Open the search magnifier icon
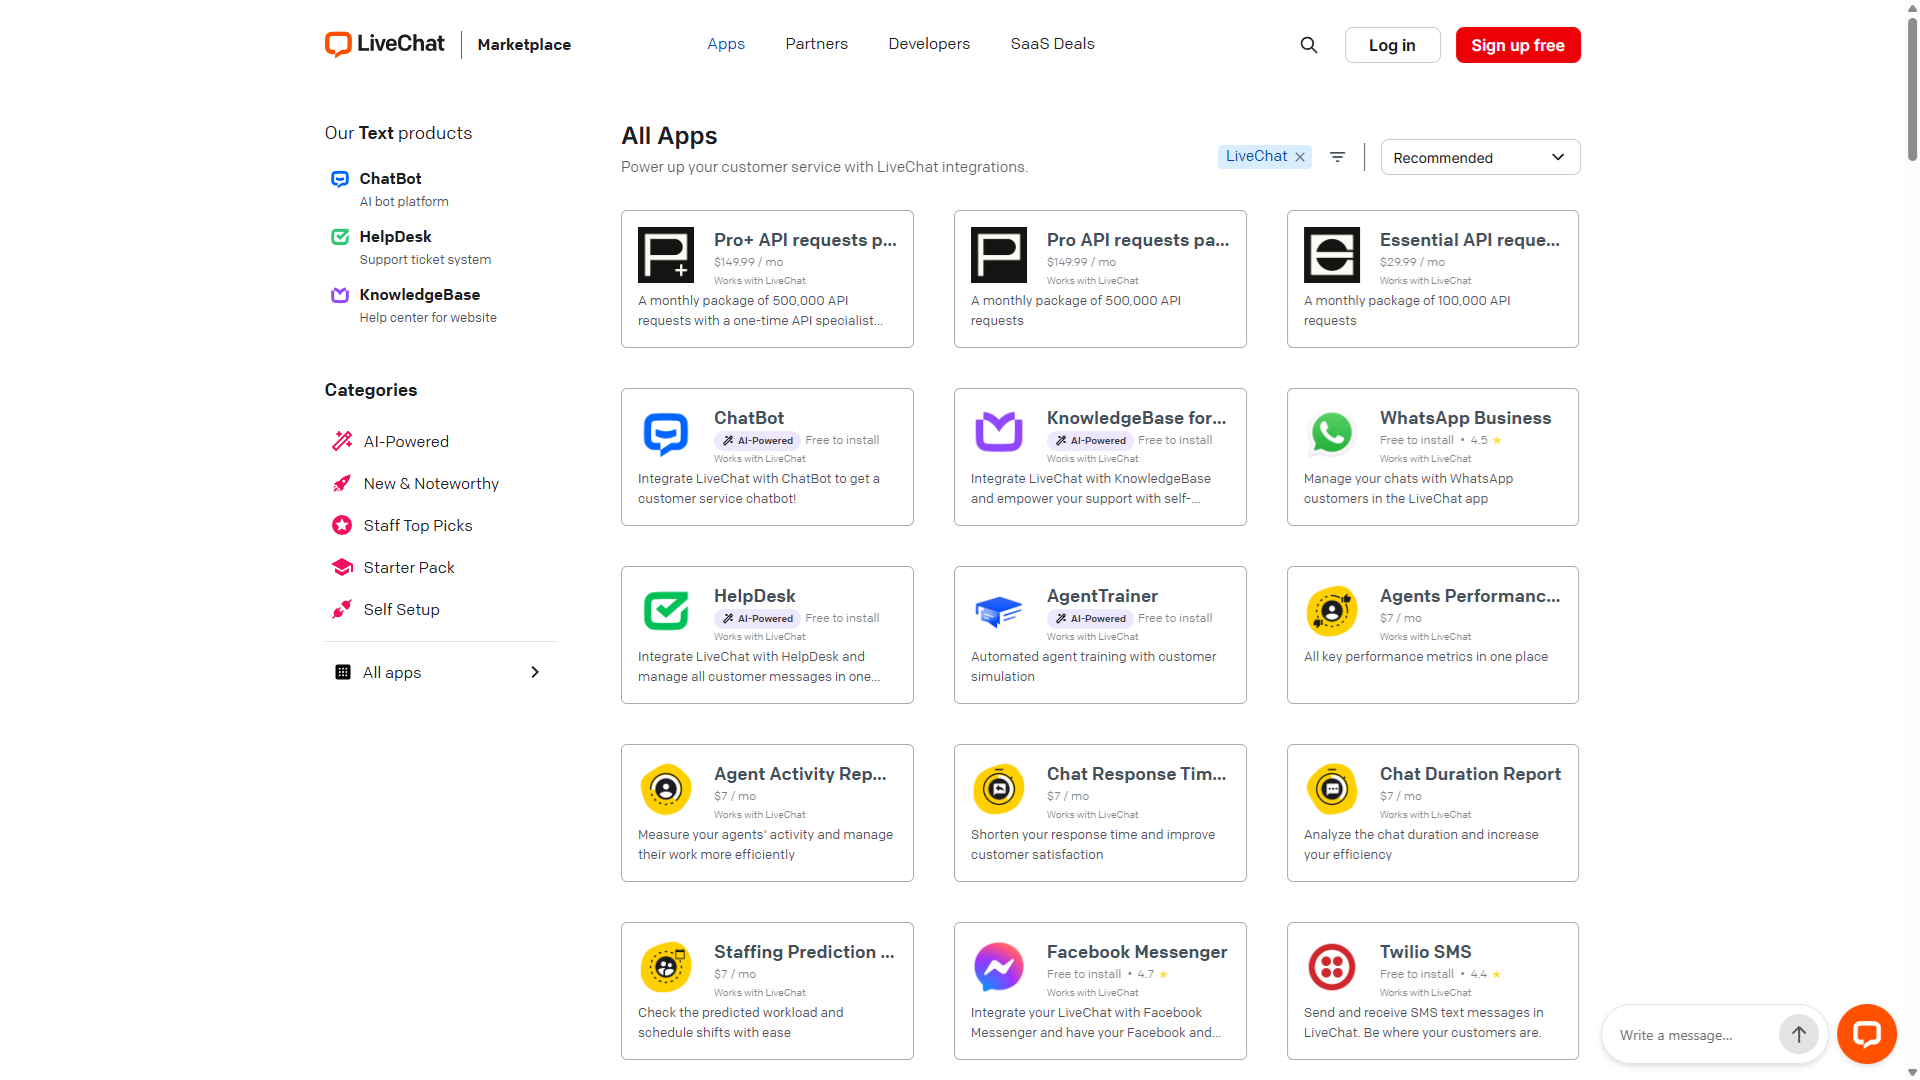 tap(1309, 45)
